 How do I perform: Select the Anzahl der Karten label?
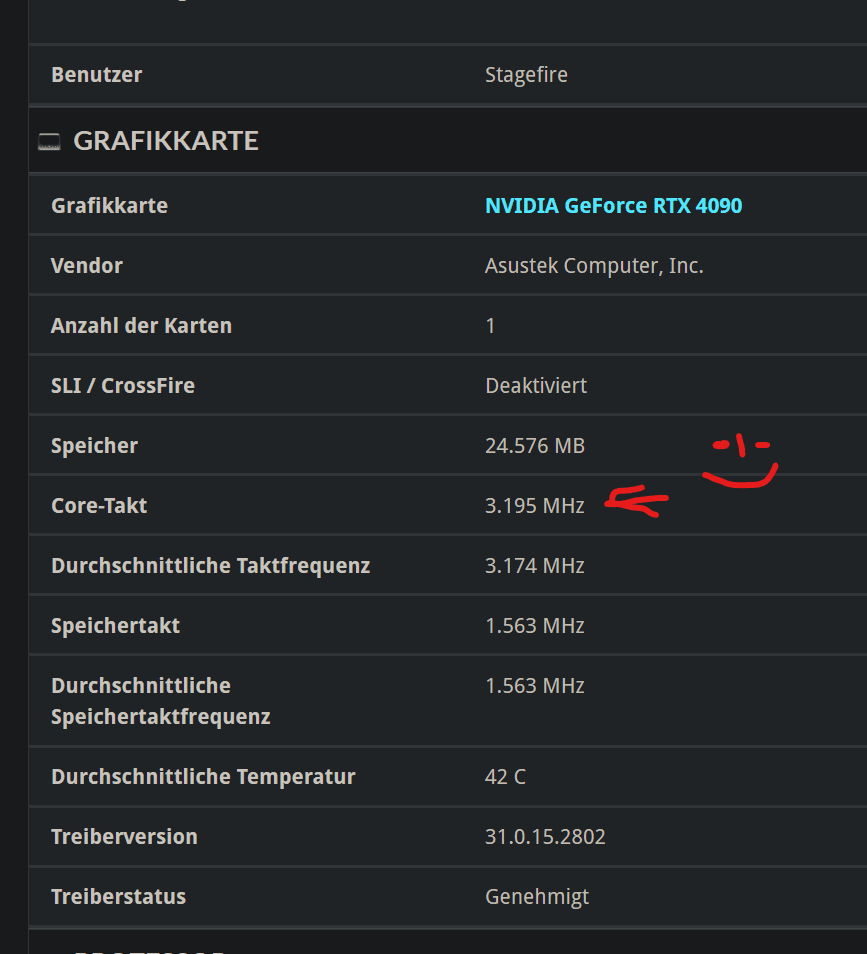pyautogui.click(x=141, y=326)
